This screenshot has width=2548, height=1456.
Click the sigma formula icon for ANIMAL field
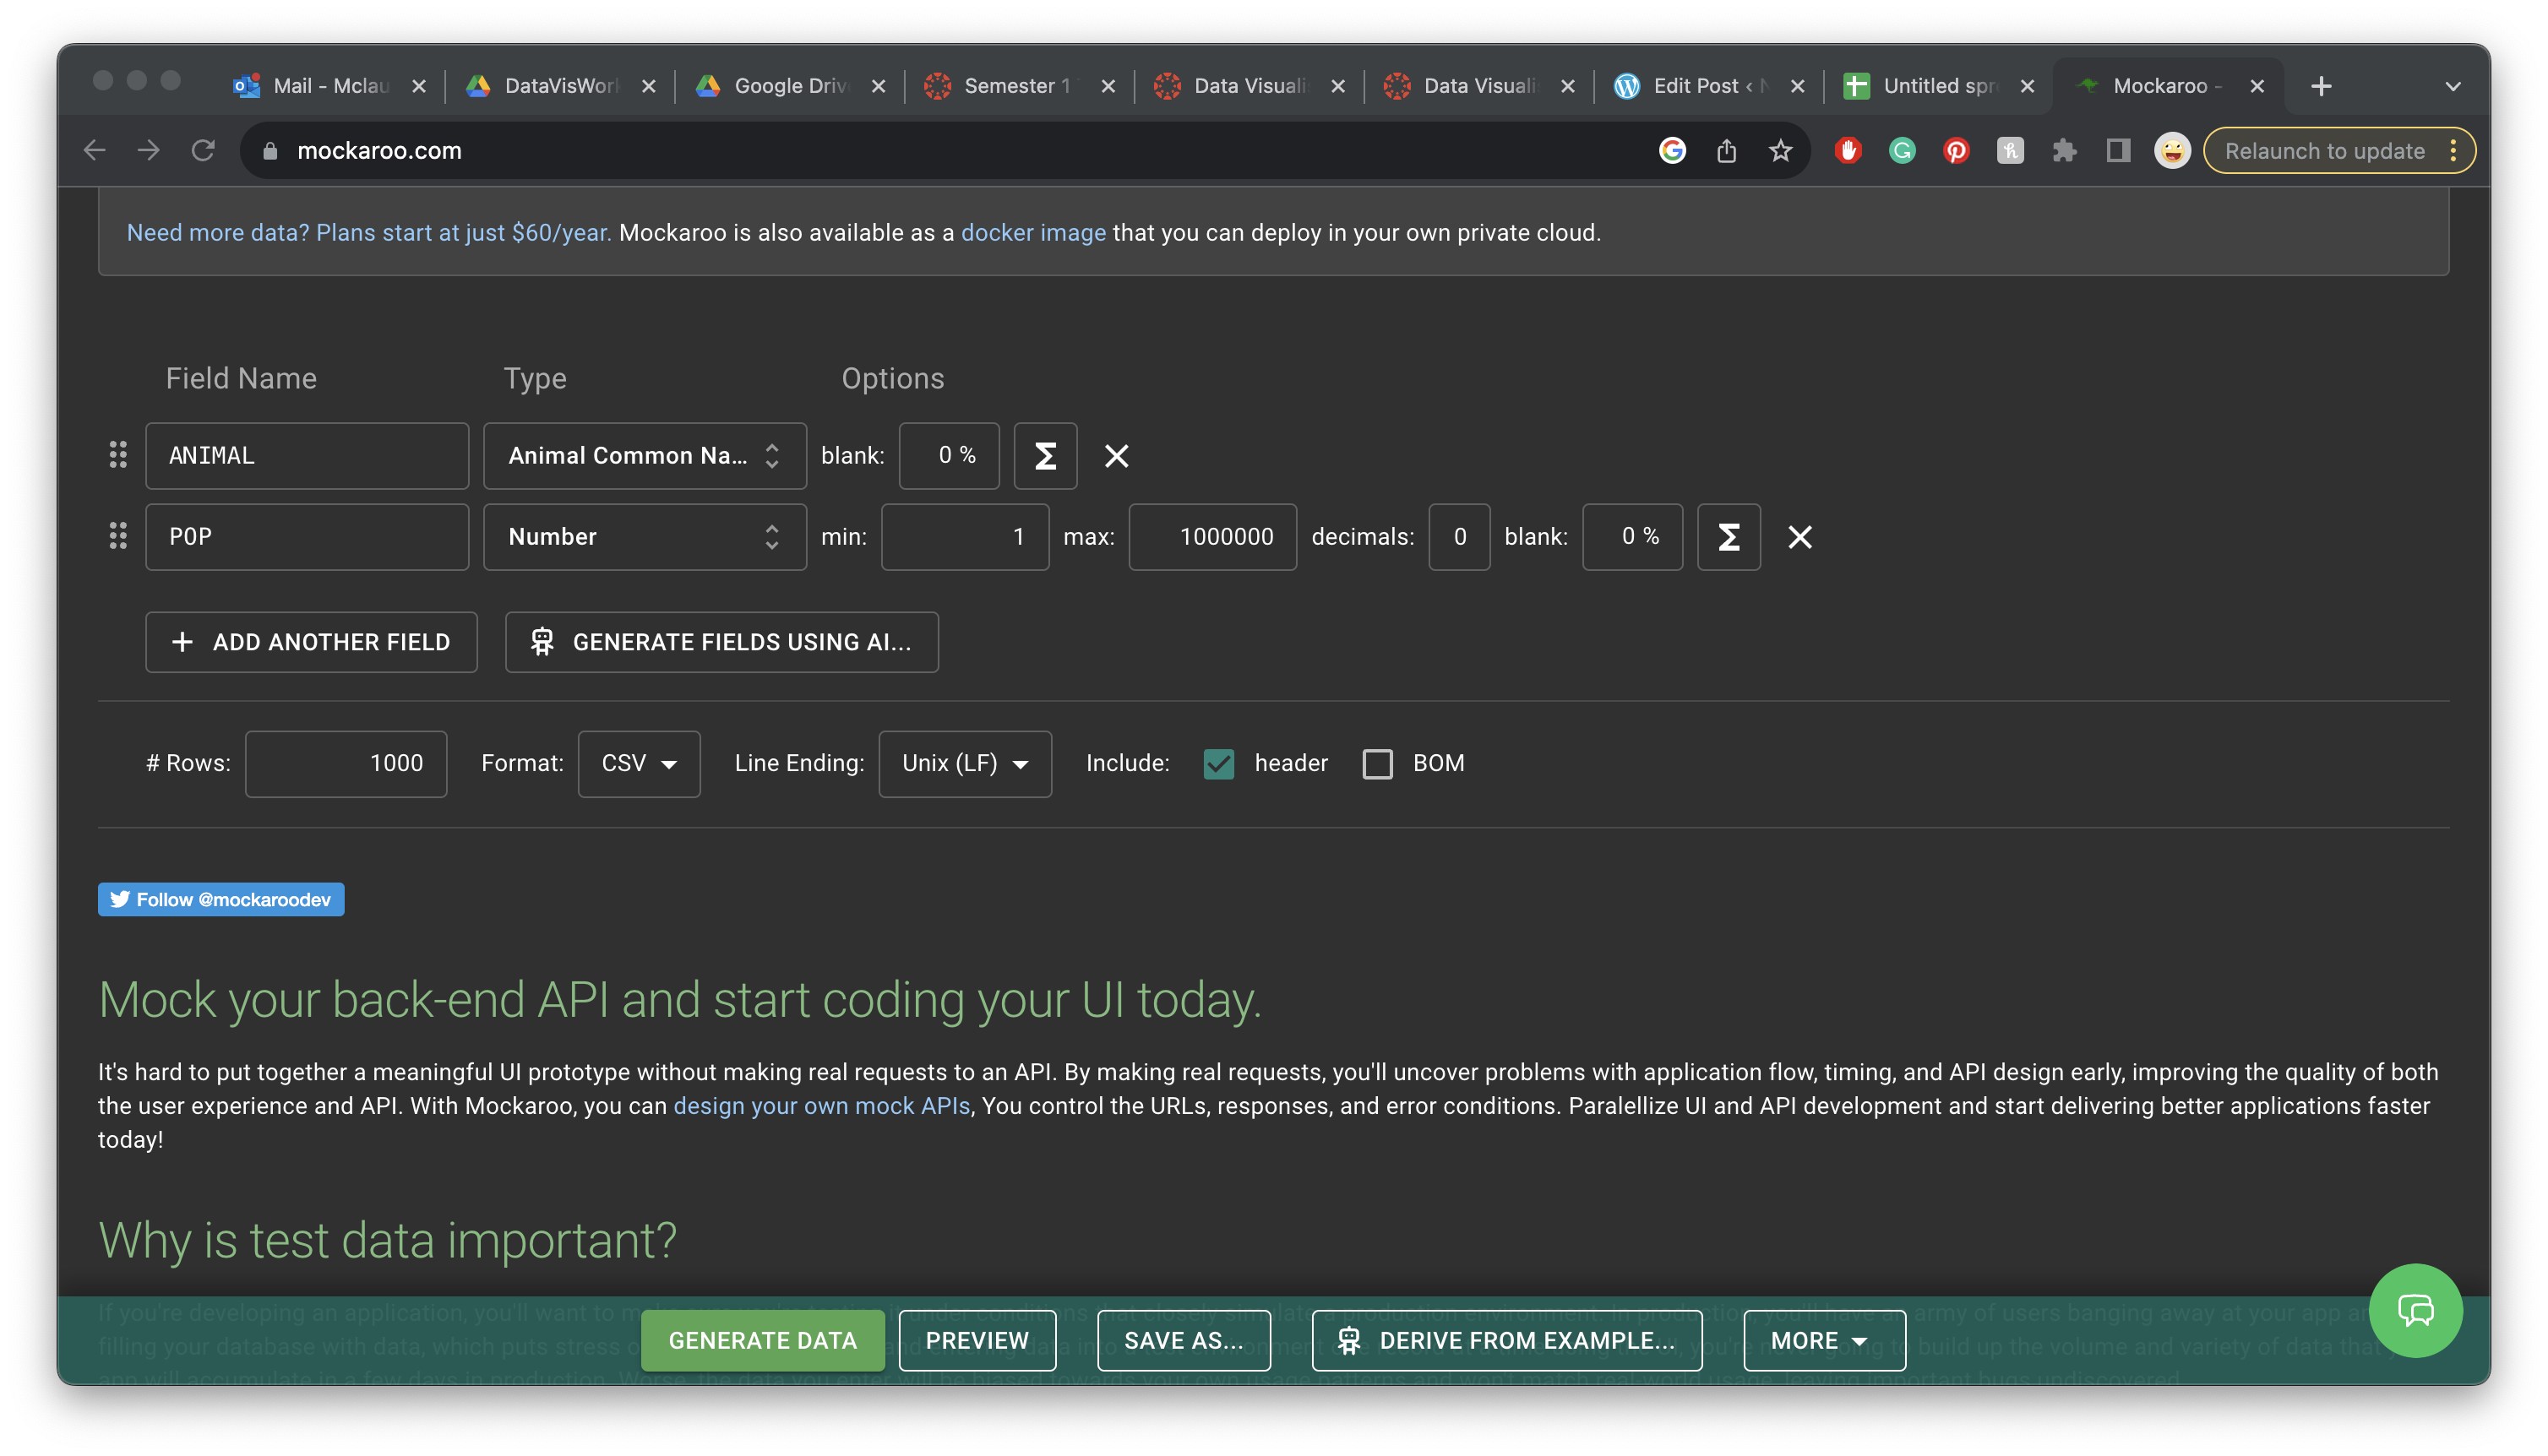(1045, 456)
